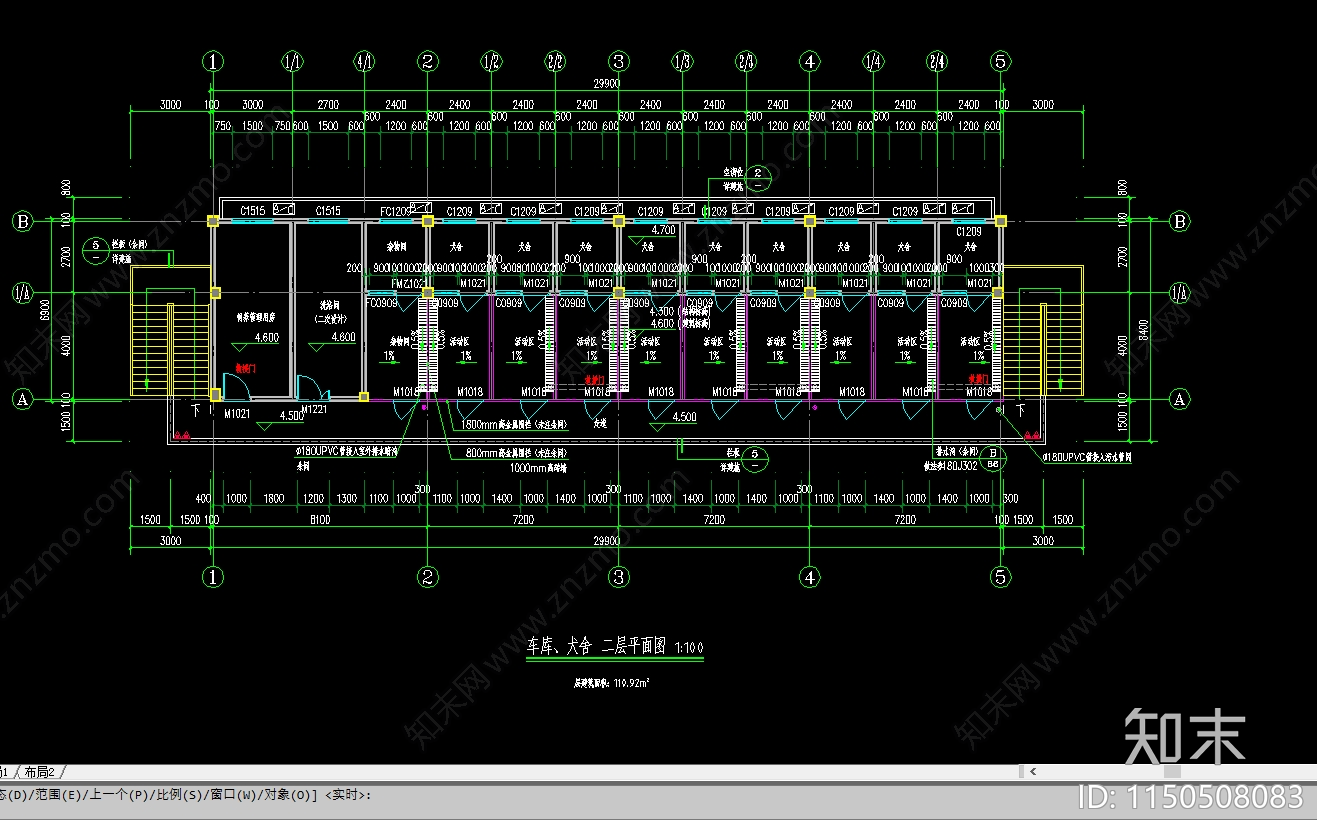
Task: Select axis bubble 5 above the plan
Action: pyautogui.click(x=1001, y=61)
